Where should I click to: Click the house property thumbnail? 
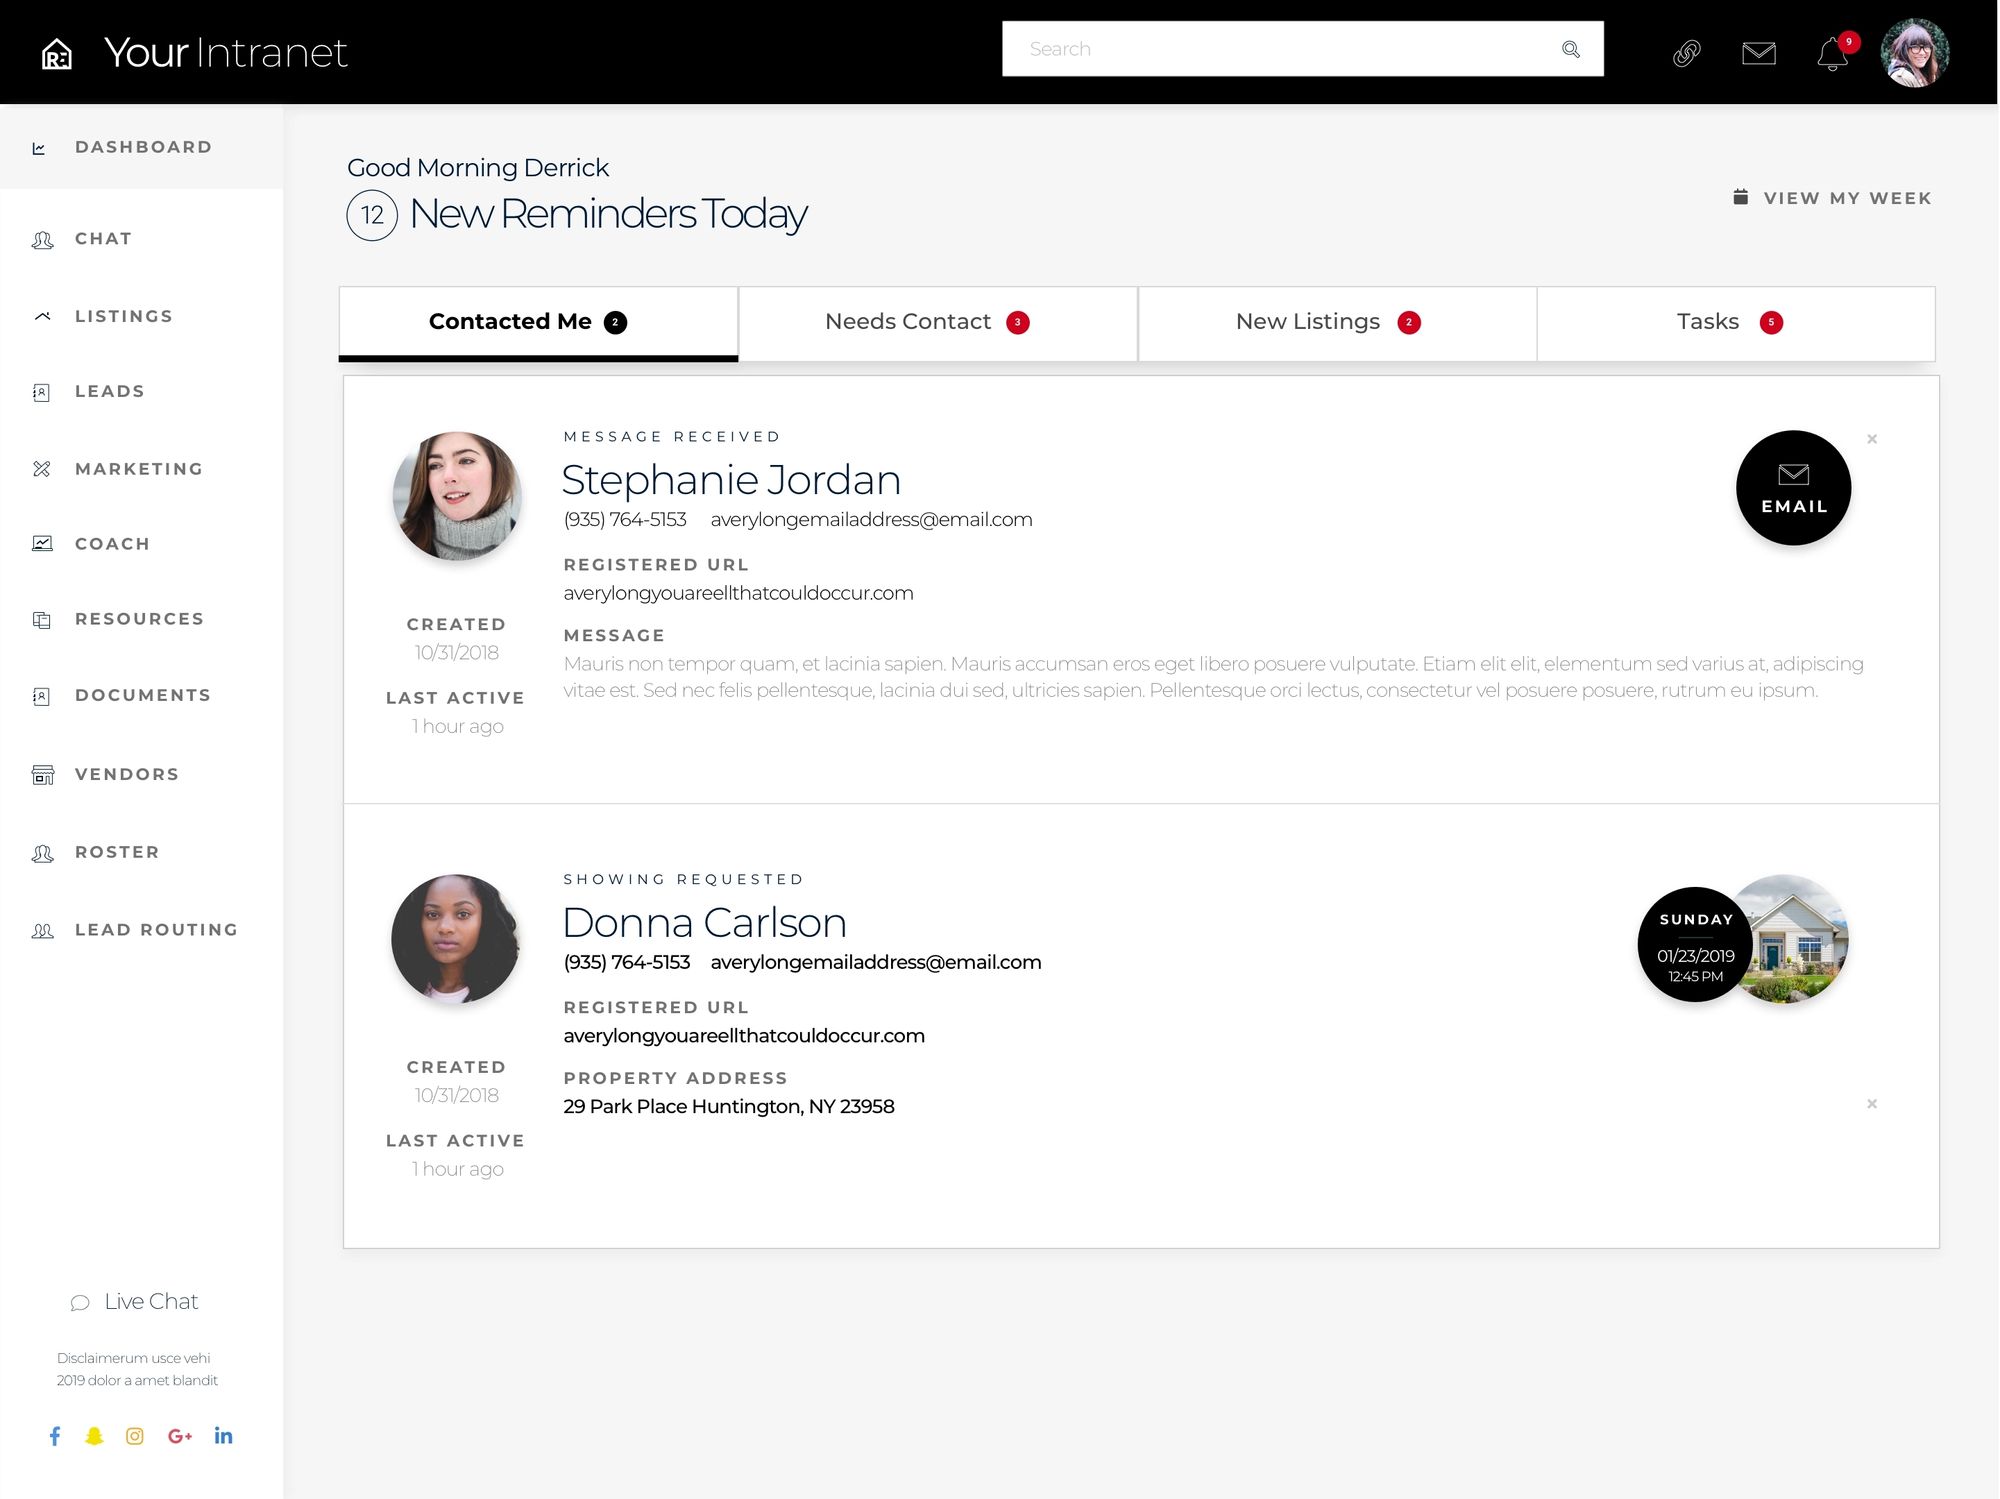click(1800, 940)
